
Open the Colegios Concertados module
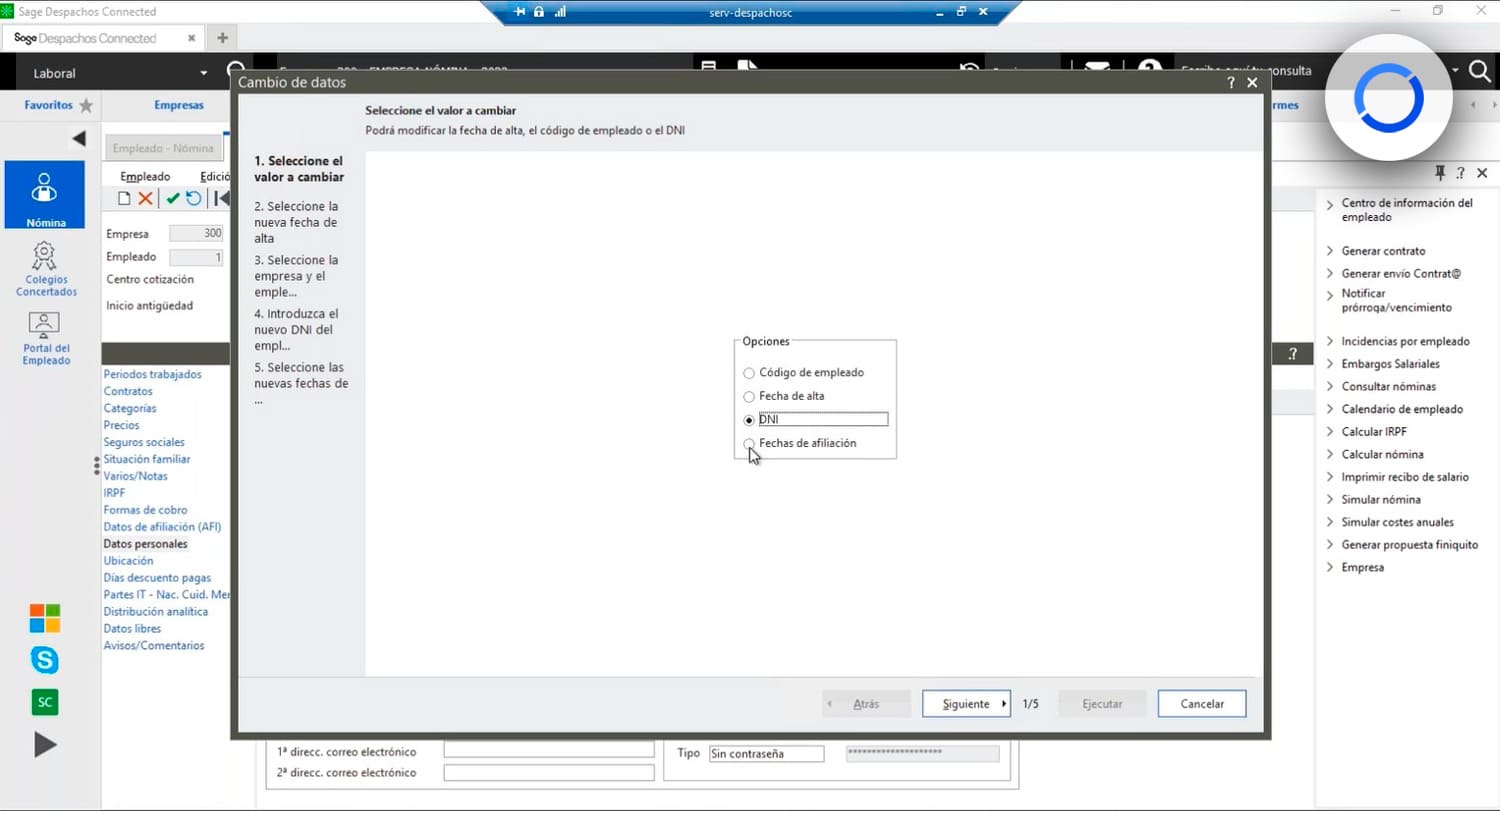pyautogui.click(x=45, y=267)
